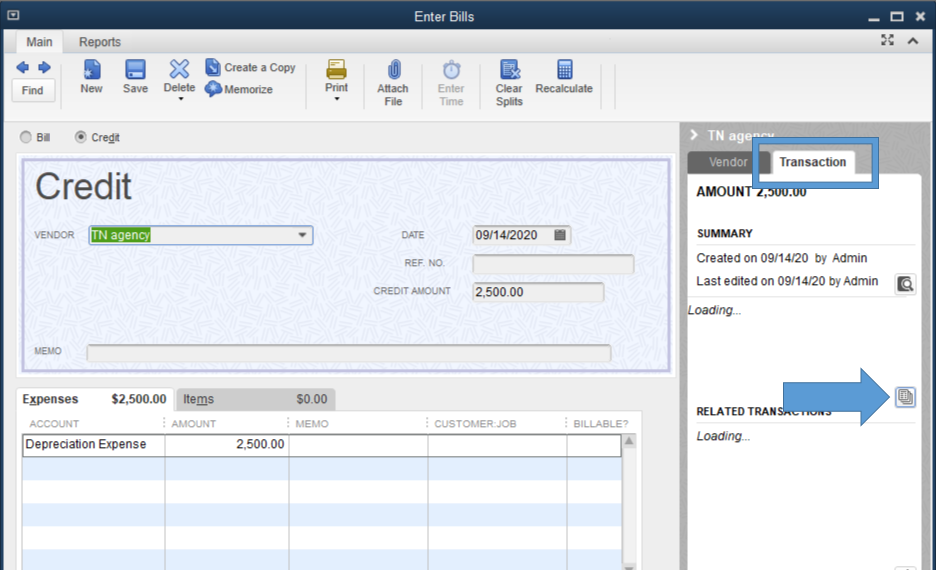Image resolution: width=936 pixels, height=570 pixels.
Task: Click the Billable? column header
Action: pyautogui.click(x=601, y=424)
